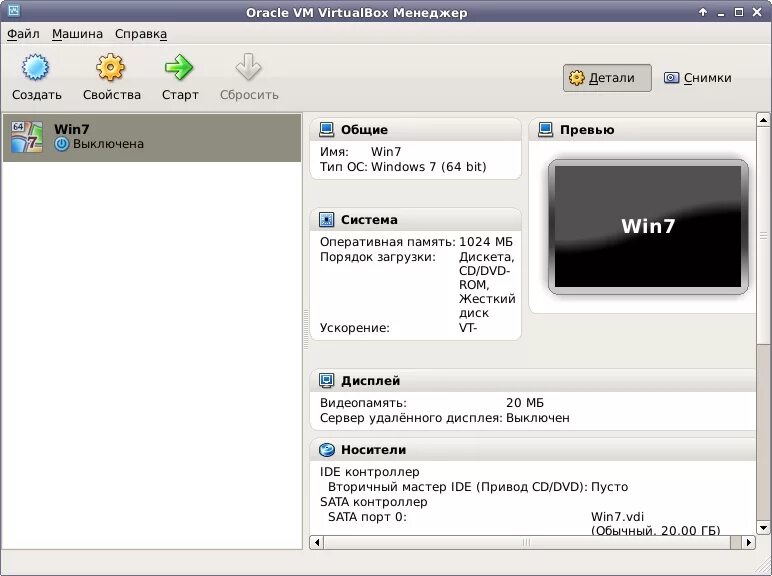The image size is (772, 576).
Task: Click the 'Порядок загрузки:' label
Action: [378, 257]
